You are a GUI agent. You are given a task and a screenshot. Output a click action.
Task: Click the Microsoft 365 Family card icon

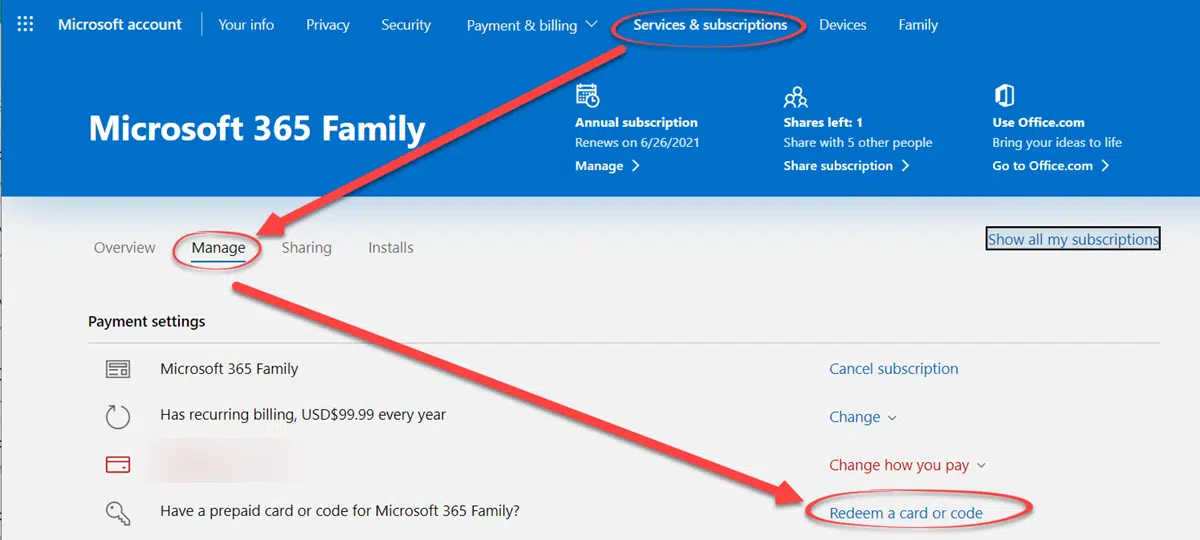[118, 369]
